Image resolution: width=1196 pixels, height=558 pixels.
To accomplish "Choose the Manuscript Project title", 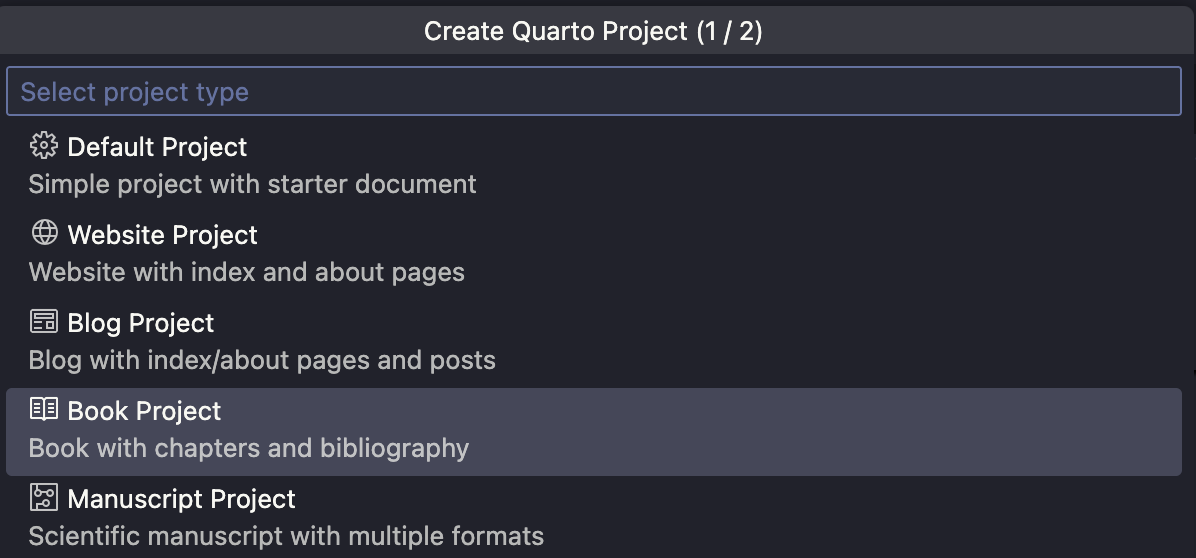I will [x=181, y=499].
